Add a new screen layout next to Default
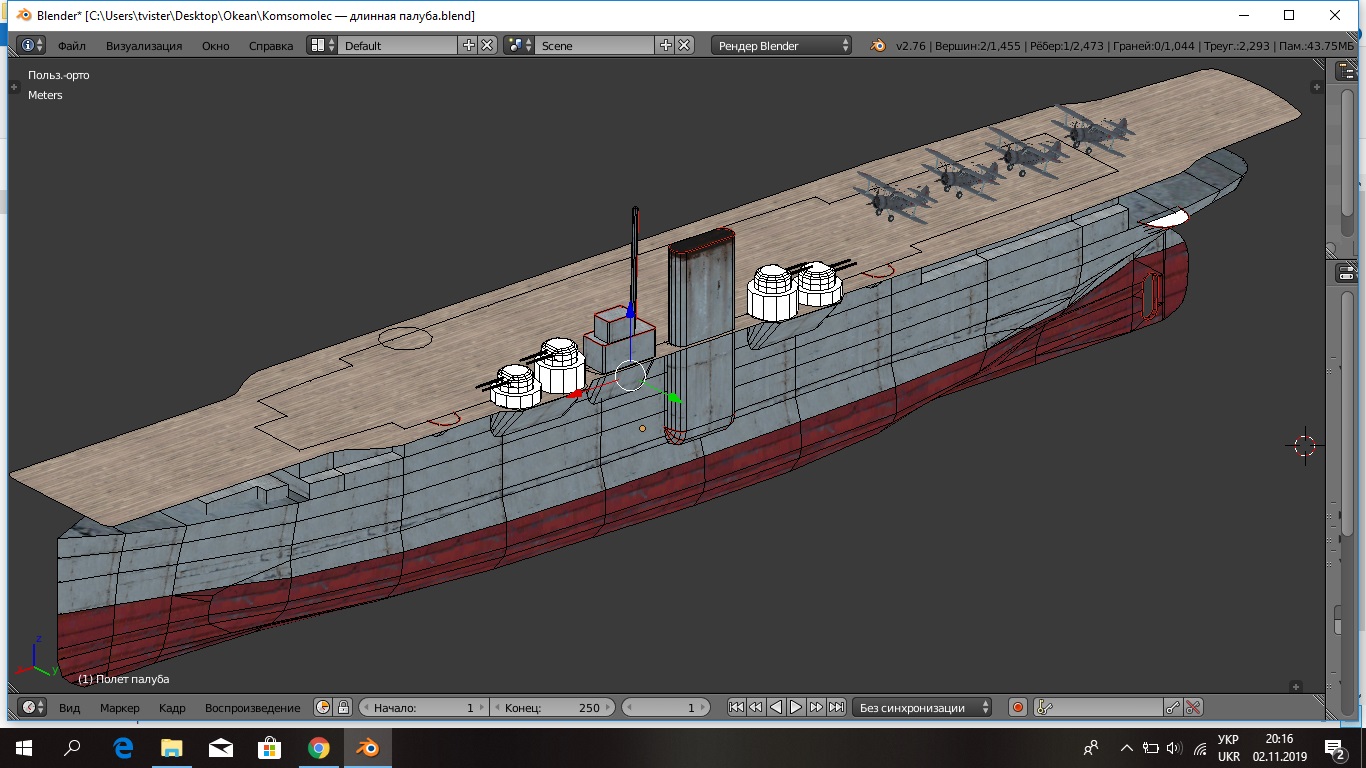 point(469,46)
